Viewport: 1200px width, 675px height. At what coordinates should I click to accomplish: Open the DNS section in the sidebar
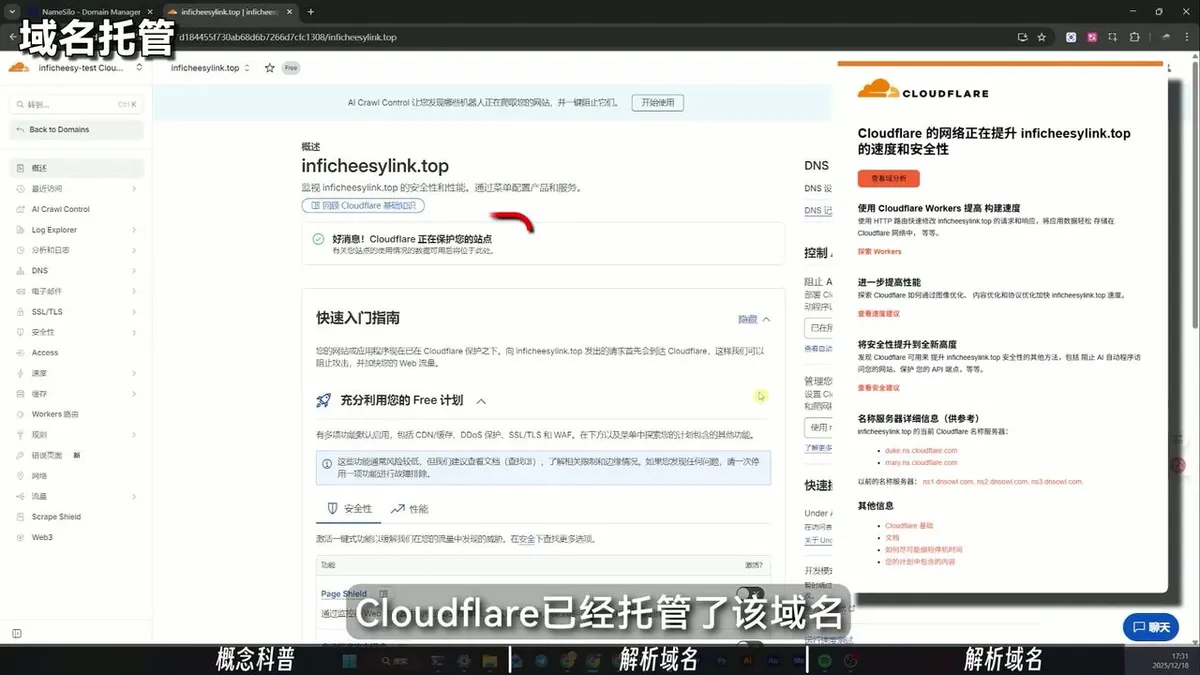(40, 270)
